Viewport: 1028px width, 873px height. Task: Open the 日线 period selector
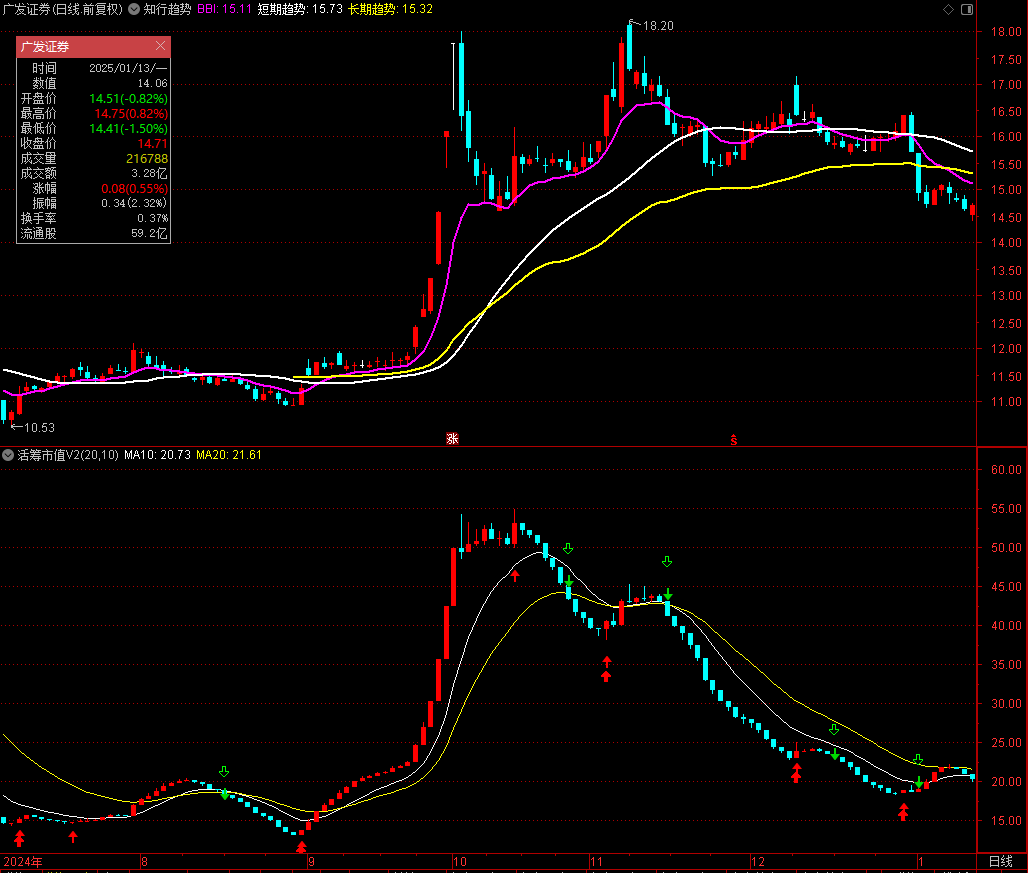1001,861
